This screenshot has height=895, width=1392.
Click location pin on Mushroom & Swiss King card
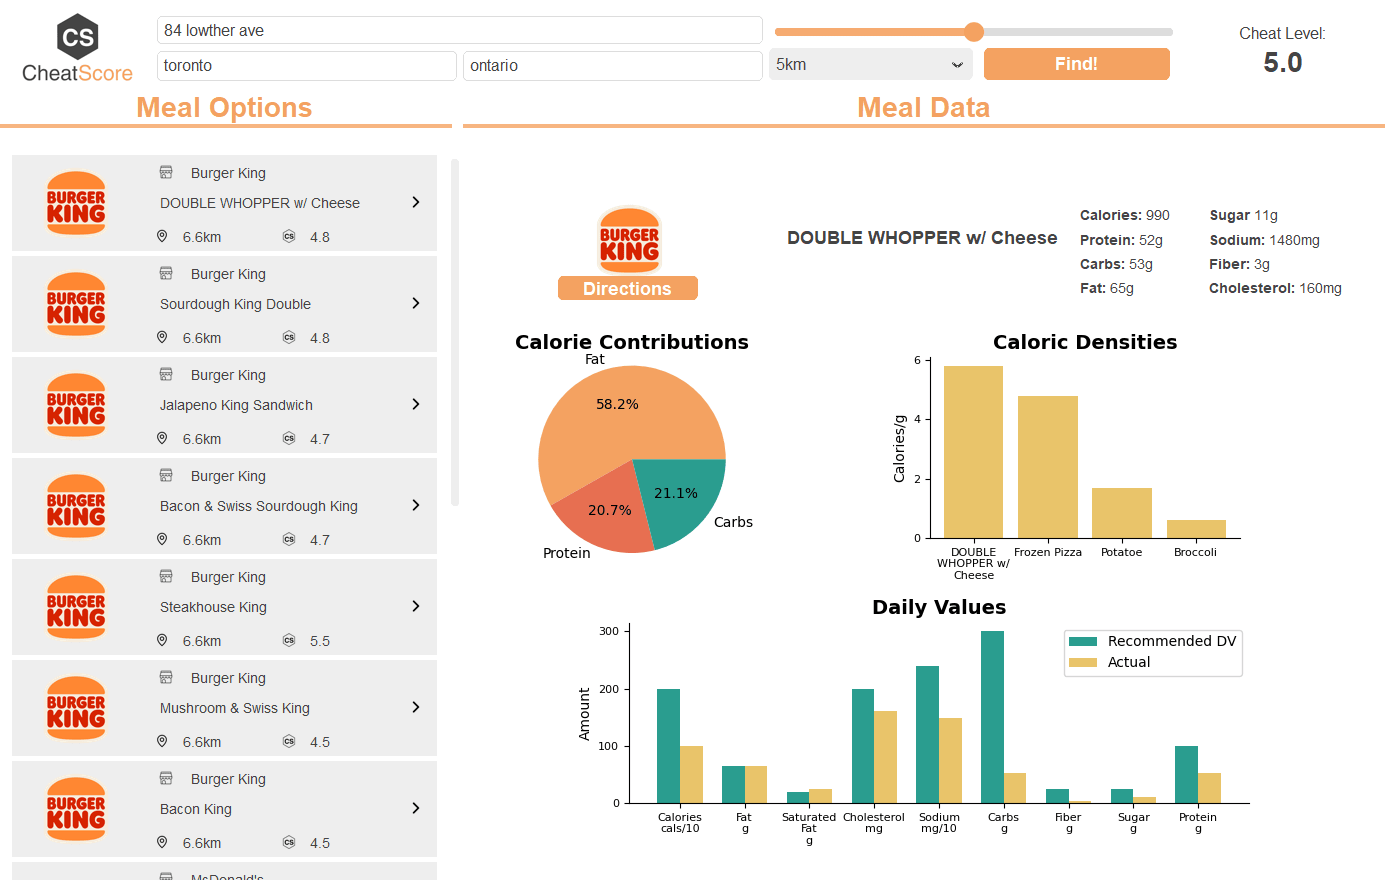pos(162,741)
